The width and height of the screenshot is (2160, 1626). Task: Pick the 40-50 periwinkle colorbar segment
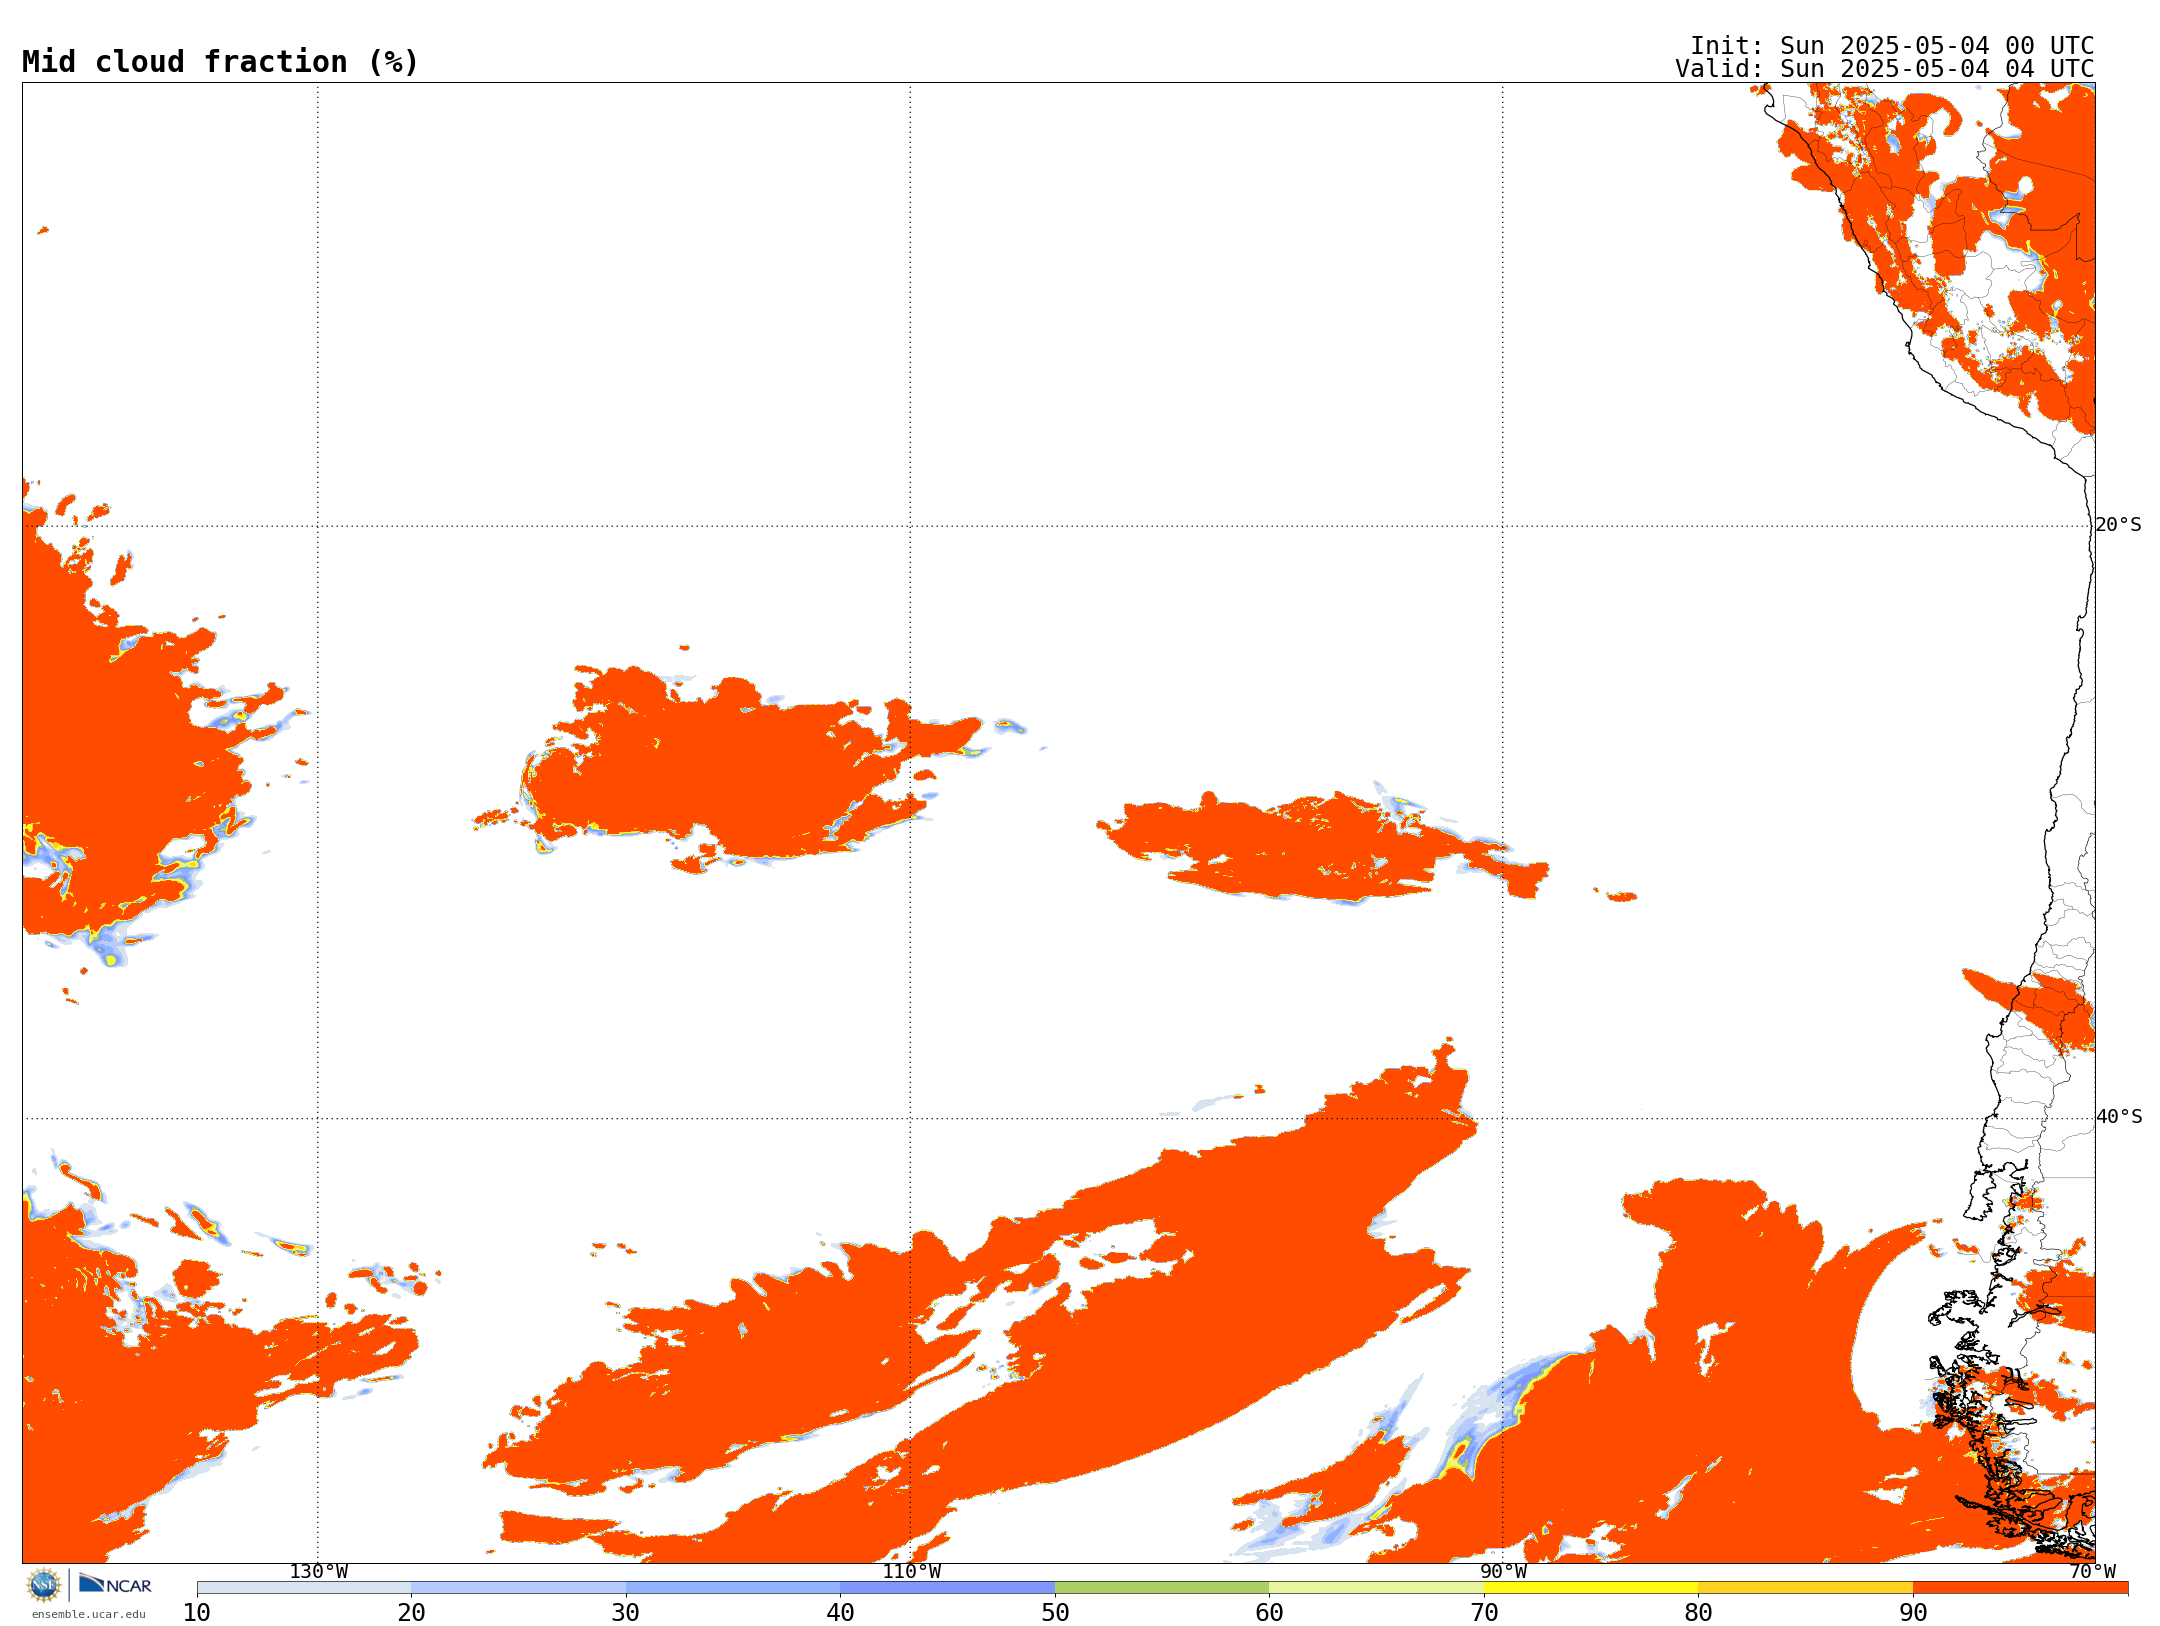pos(947,1588)
